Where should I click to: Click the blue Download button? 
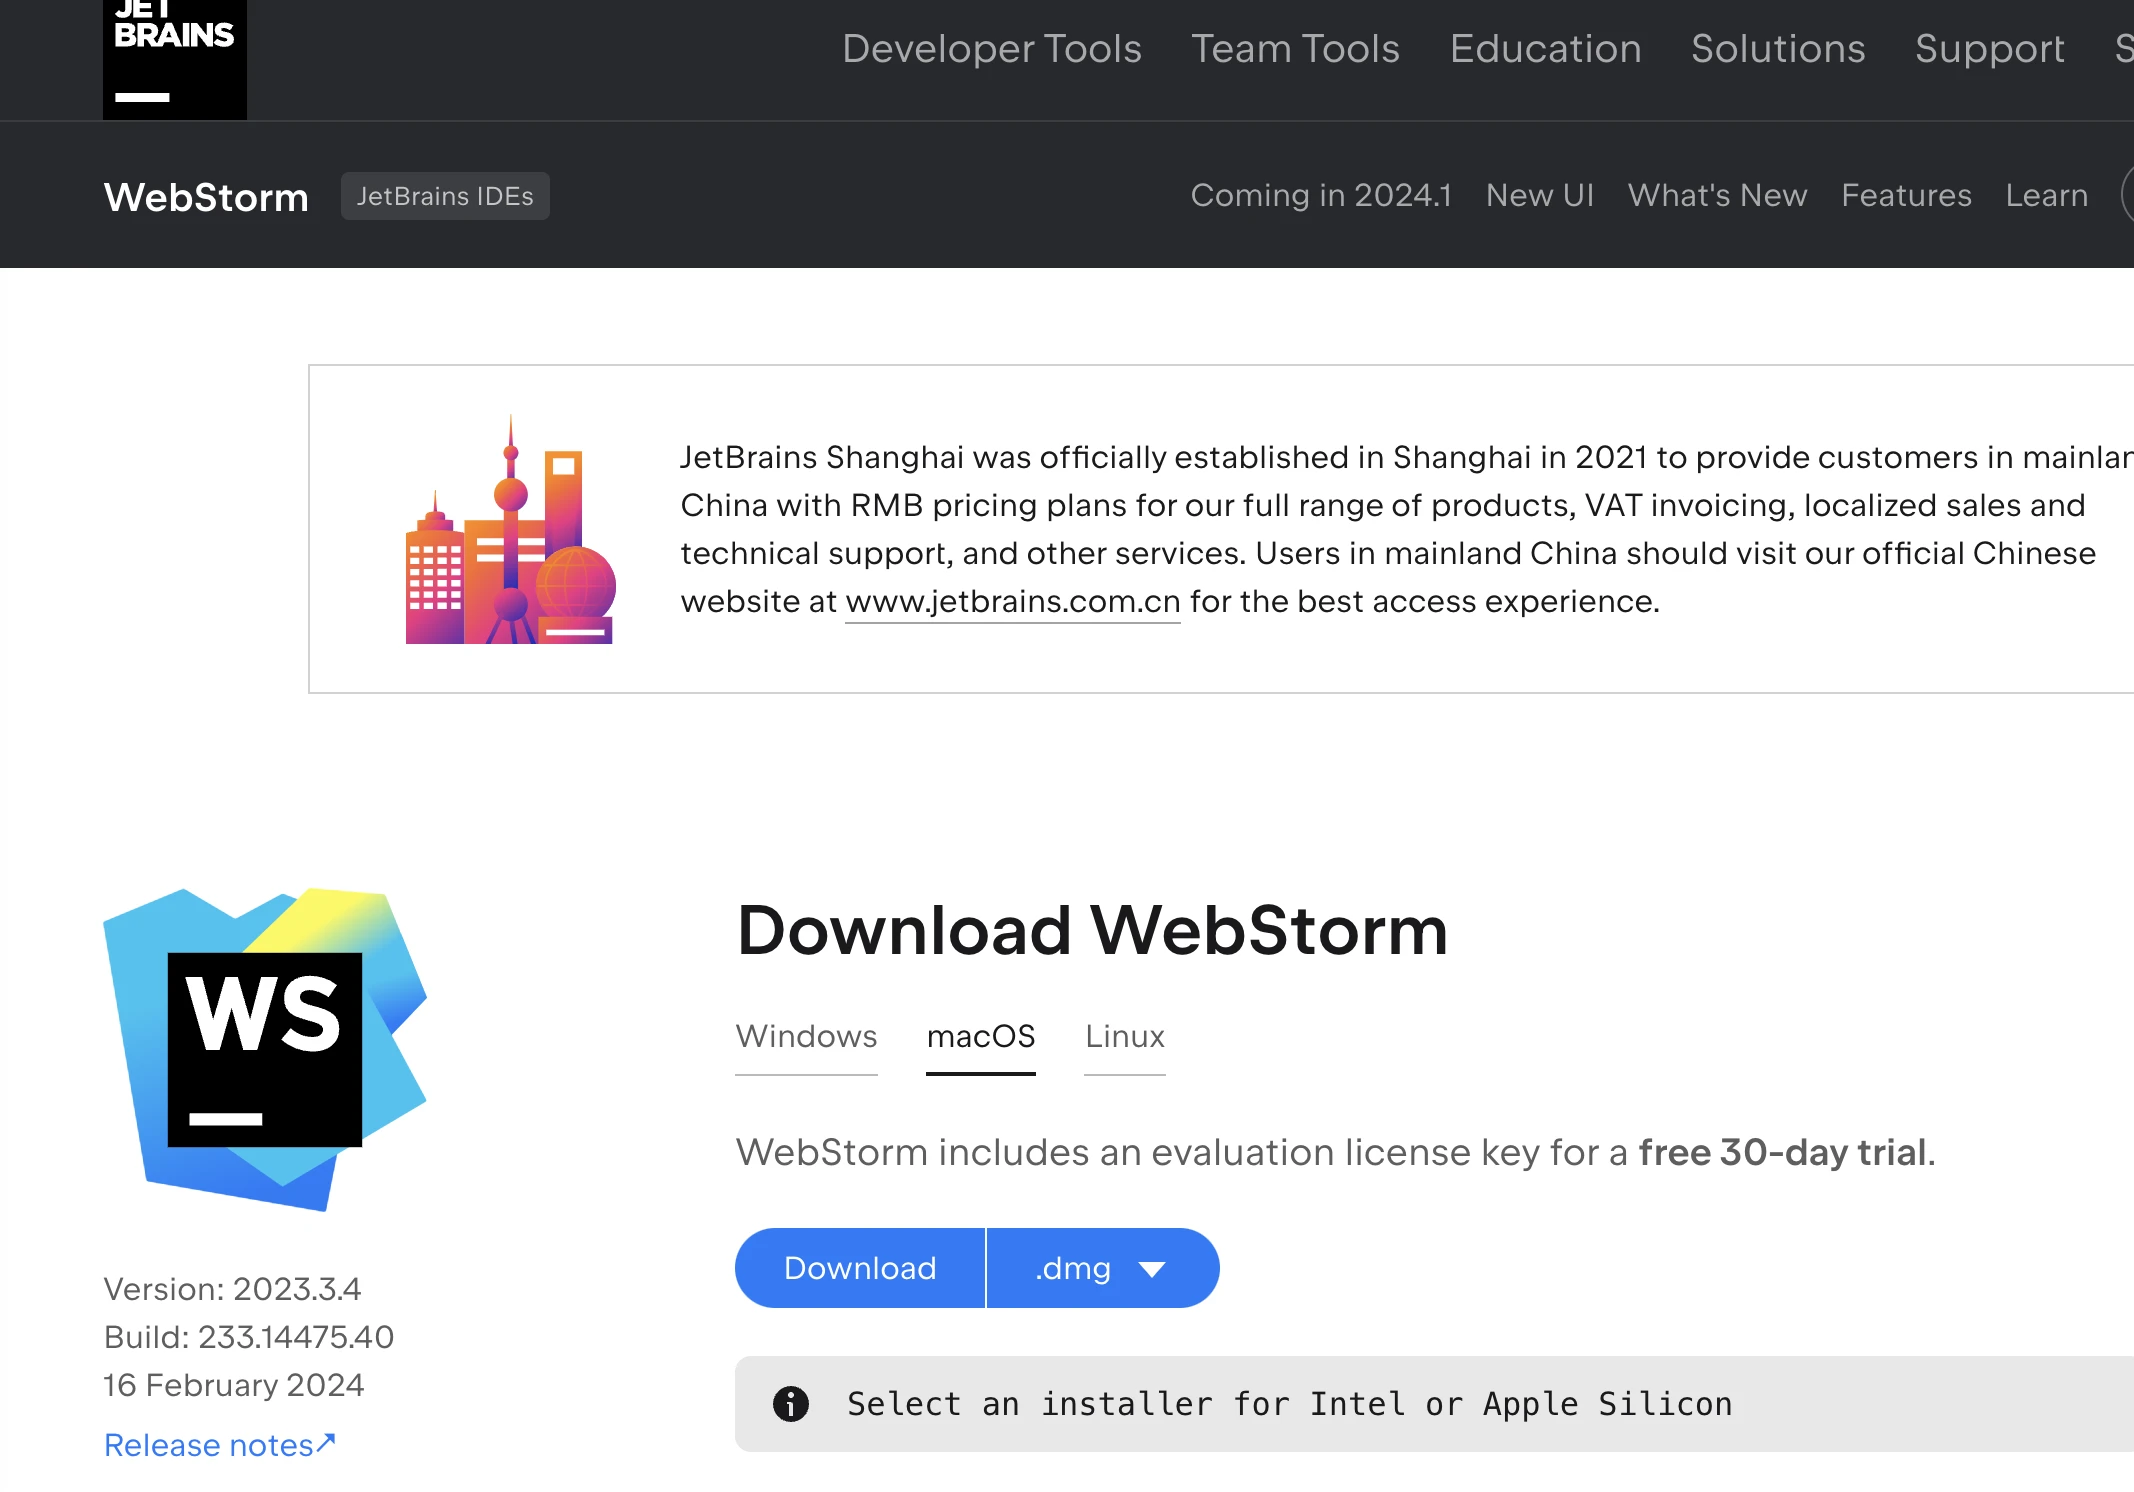[860, 1268]
